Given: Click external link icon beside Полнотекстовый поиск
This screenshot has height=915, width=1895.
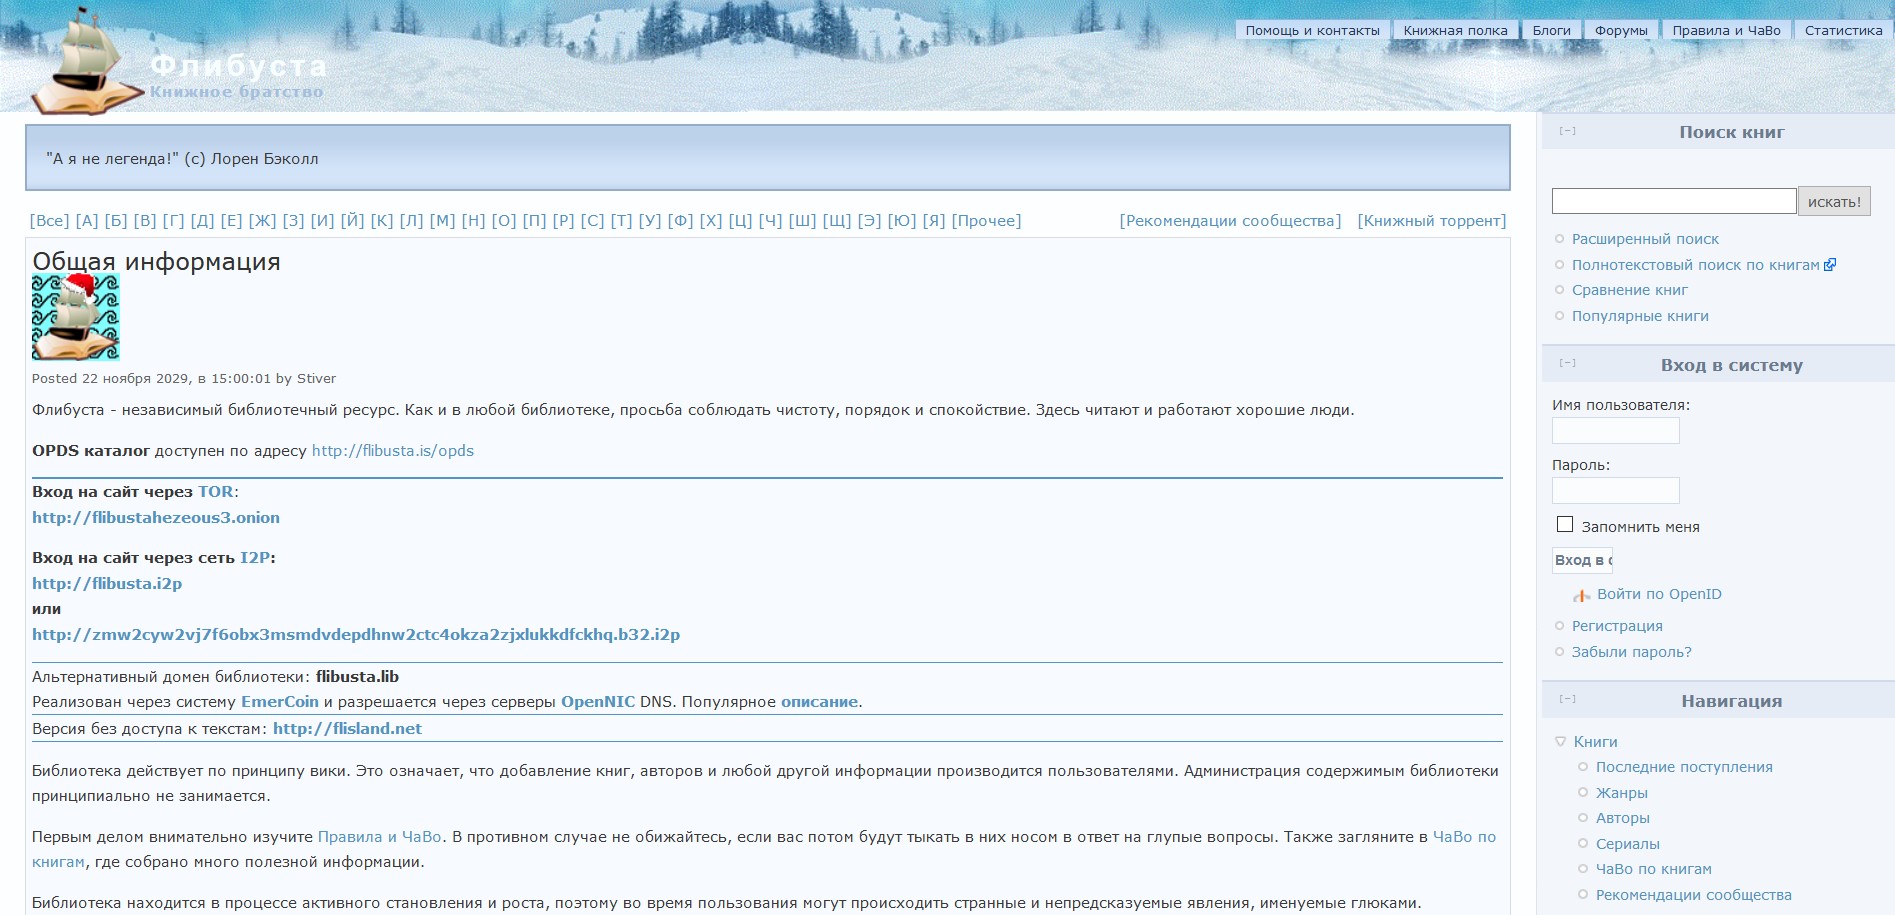Looking at the screenshot, I should click(1830, 265).
